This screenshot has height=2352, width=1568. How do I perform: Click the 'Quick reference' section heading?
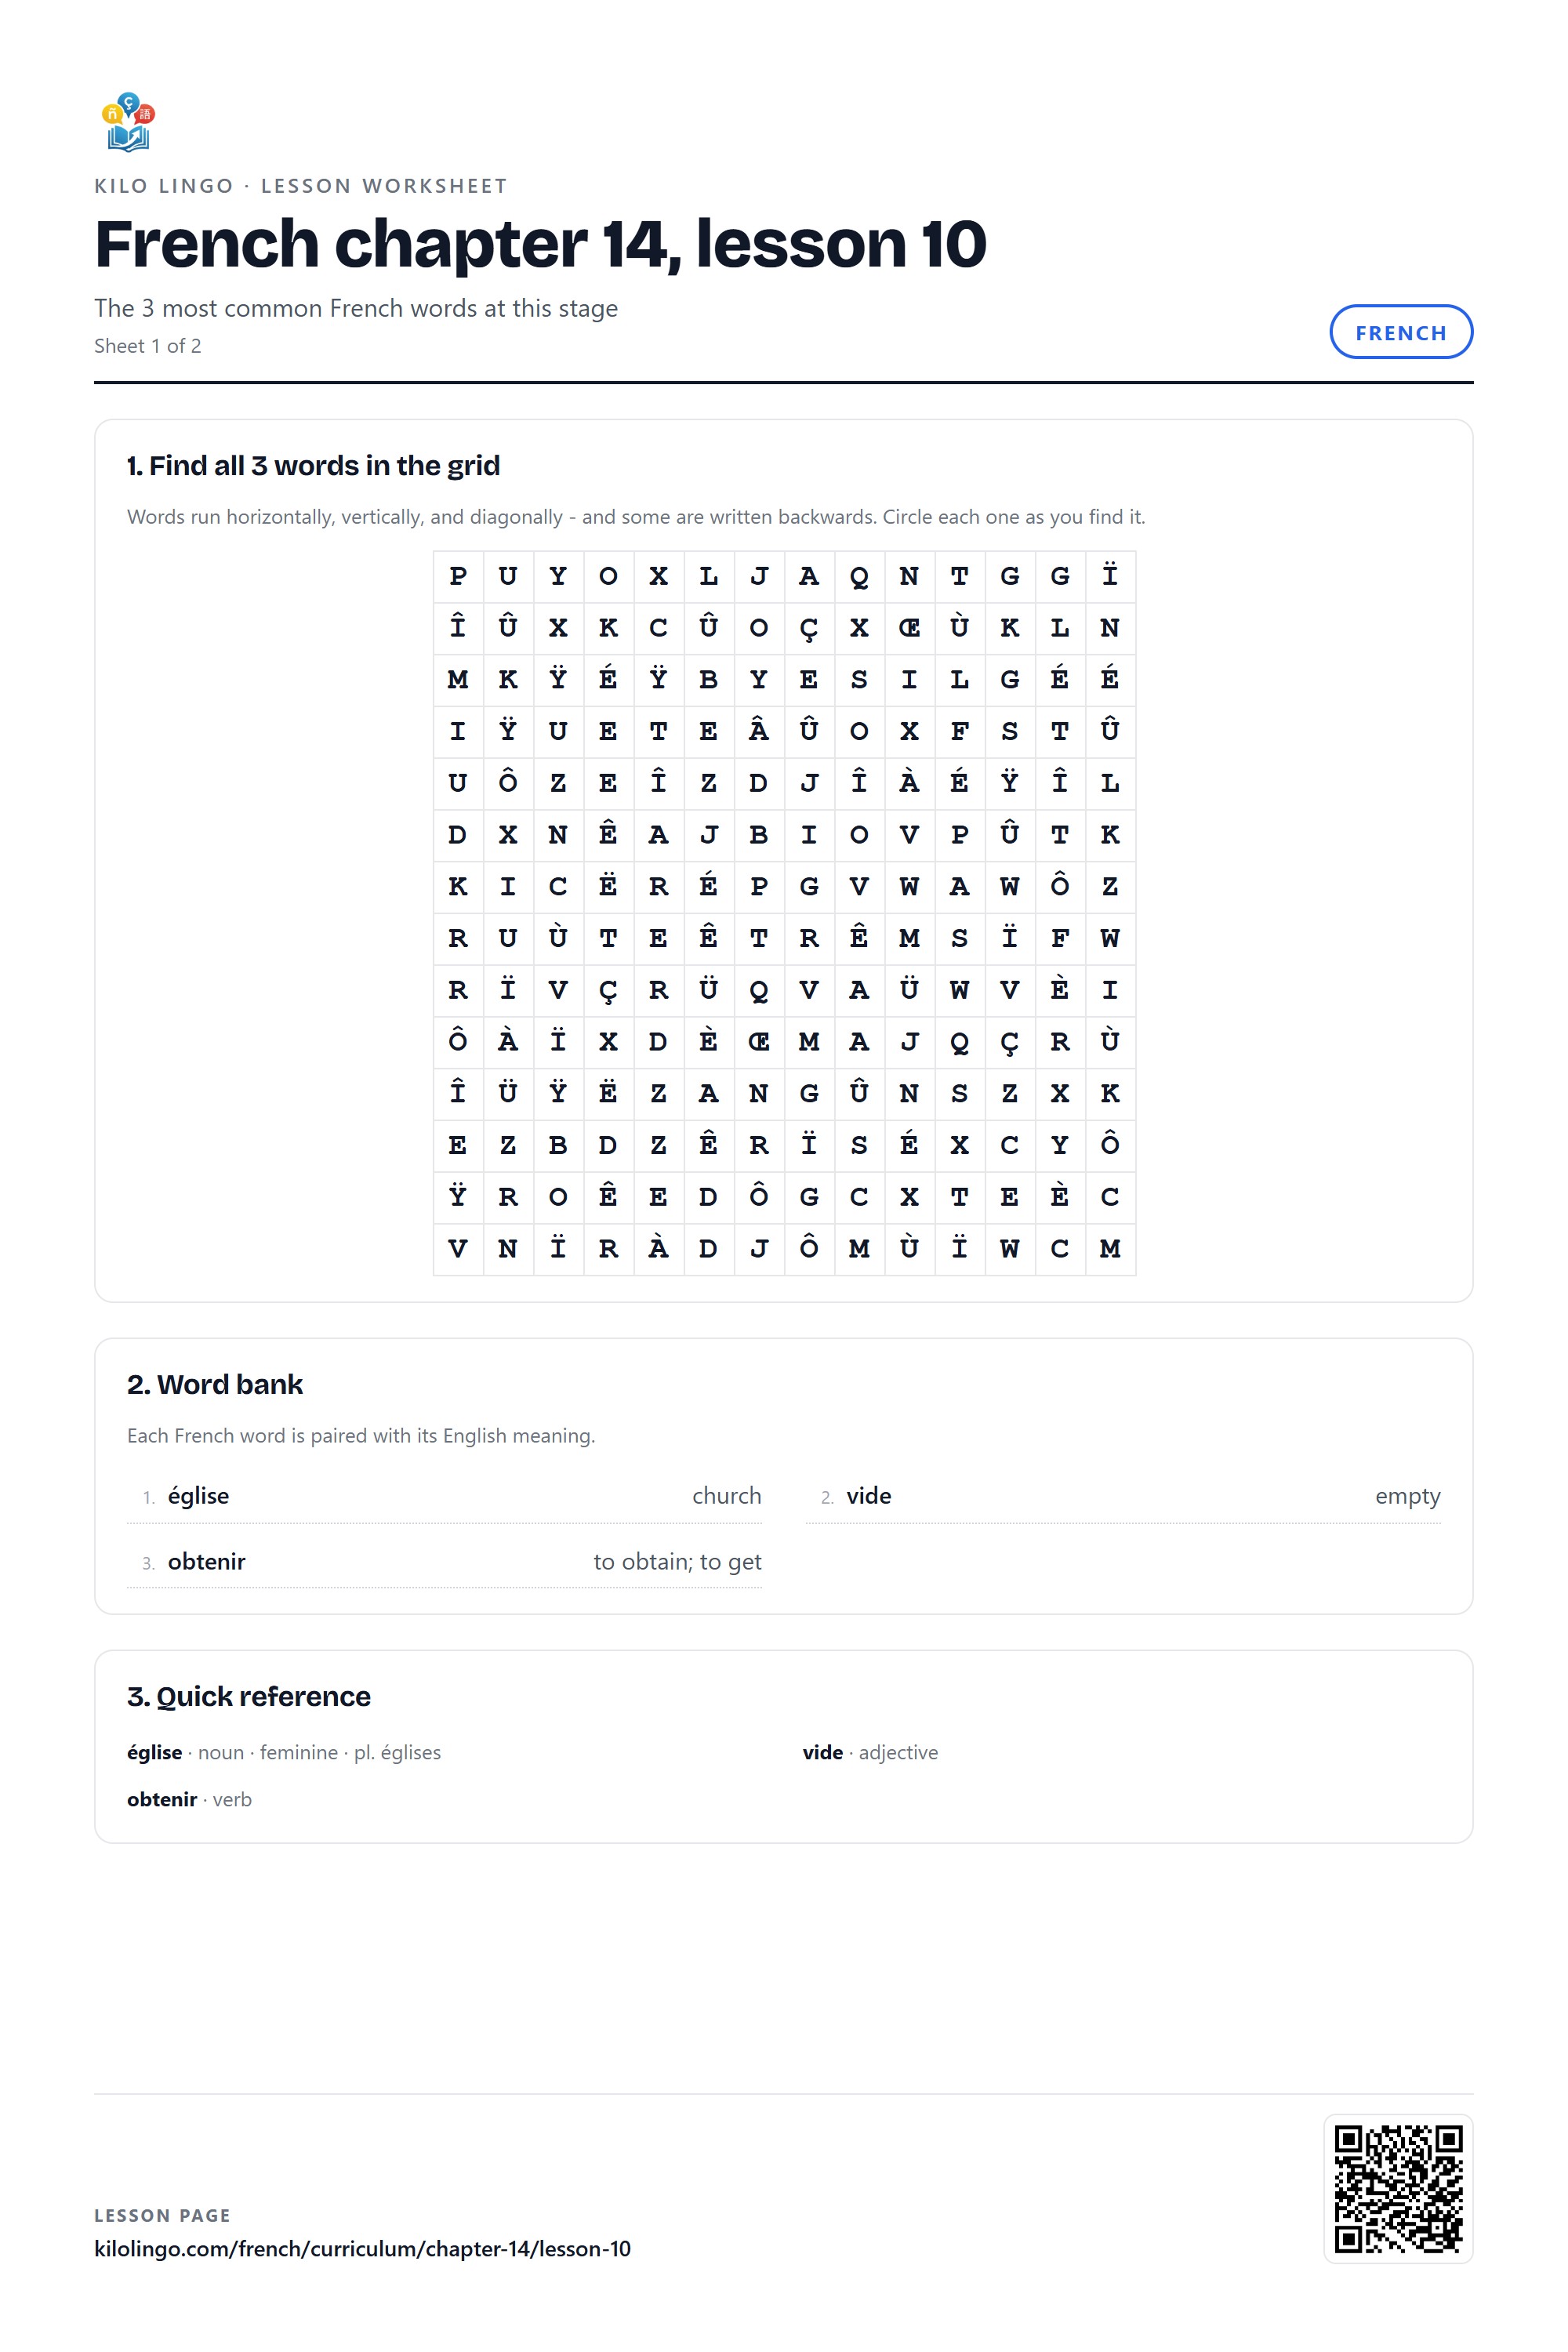[x=248, y=1696]
